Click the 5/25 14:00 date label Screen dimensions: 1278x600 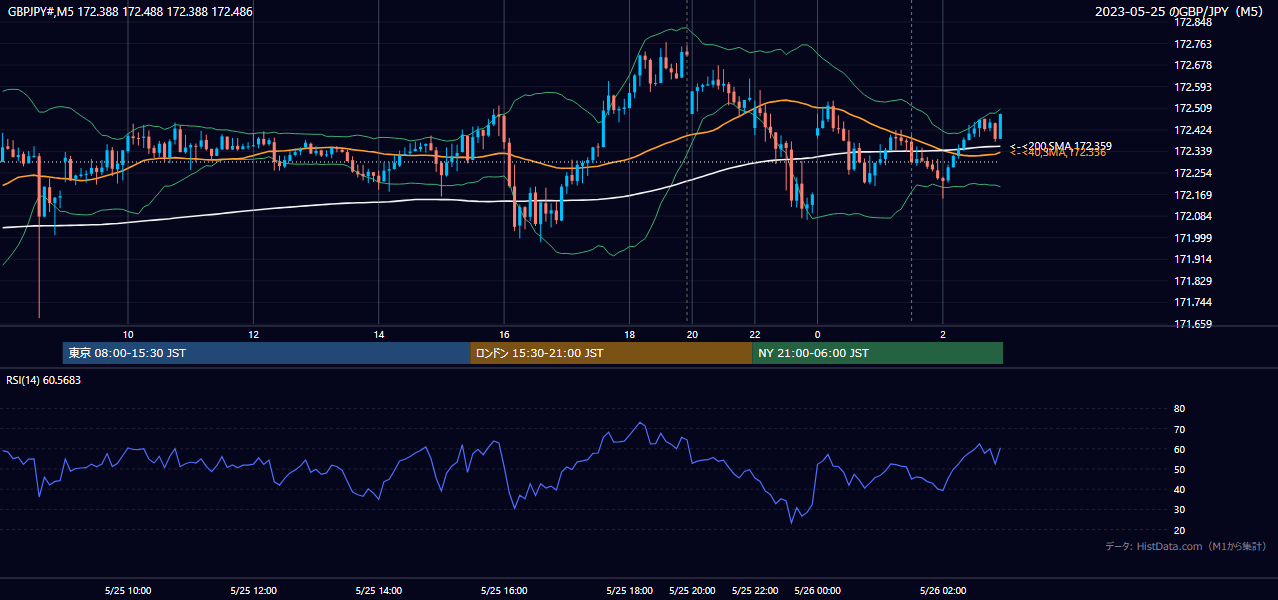[x=379, y=591]
